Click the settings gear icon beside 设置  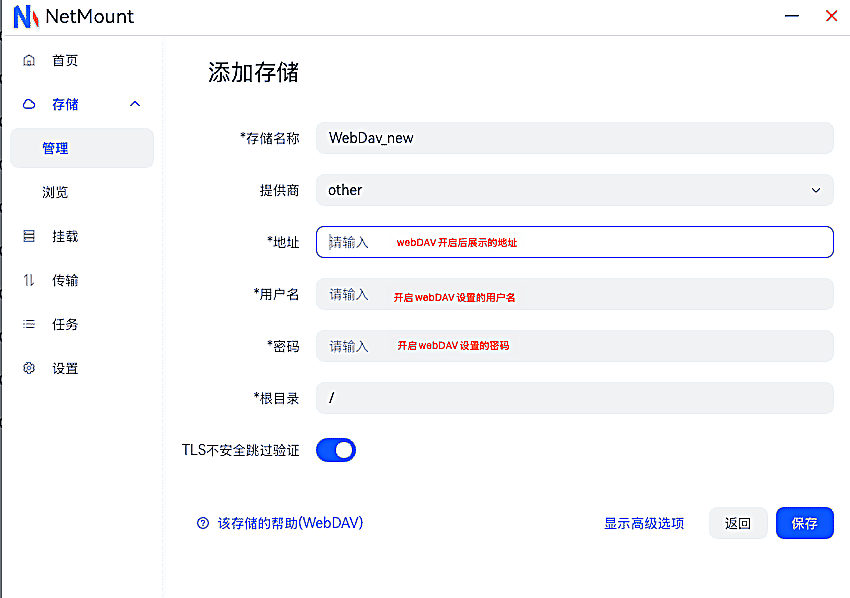click(x=29, y=368)
